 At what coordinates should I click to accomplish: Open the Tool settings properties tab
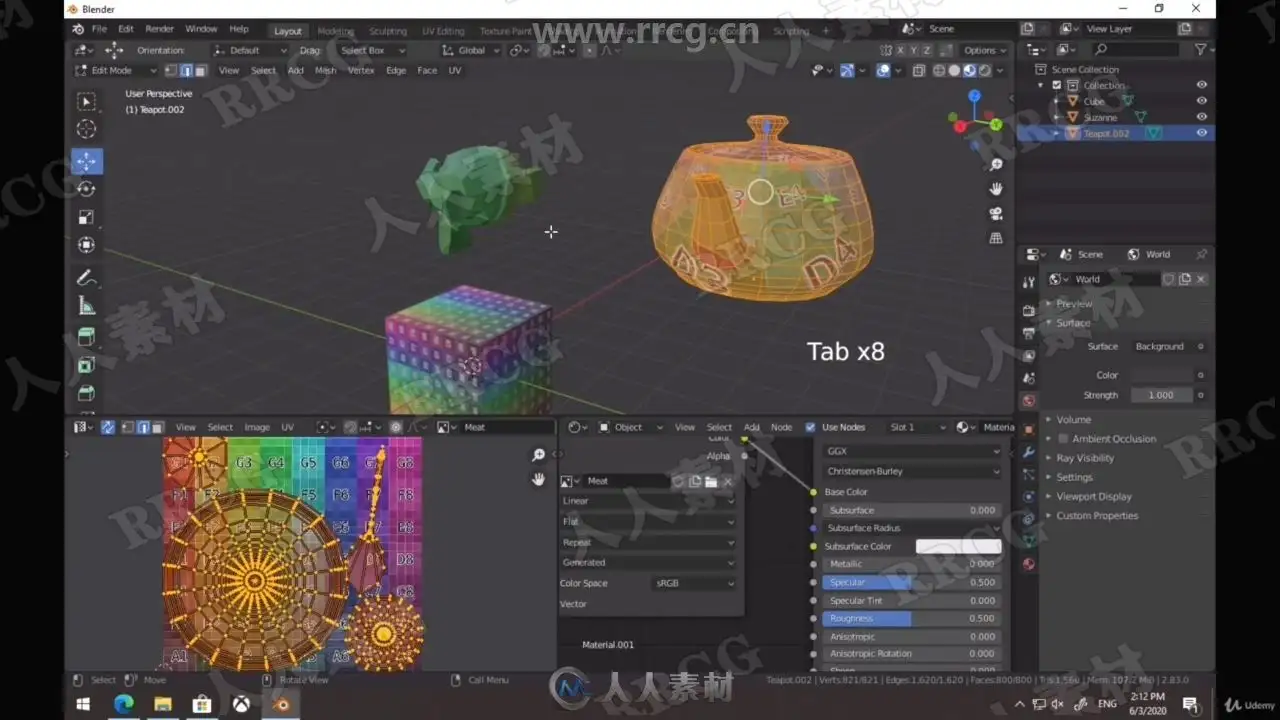[1029, 283]
